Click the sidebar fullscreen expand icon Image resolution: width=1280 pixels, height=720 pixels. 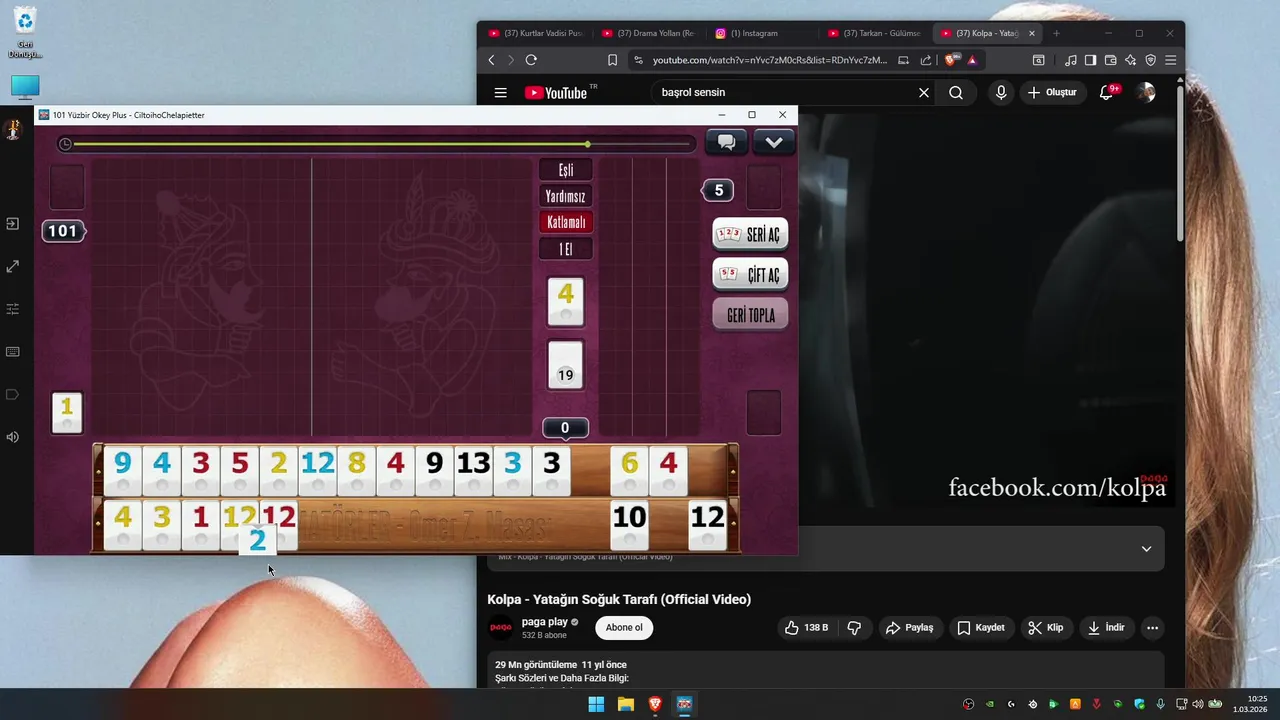click(x=12, y=267)
